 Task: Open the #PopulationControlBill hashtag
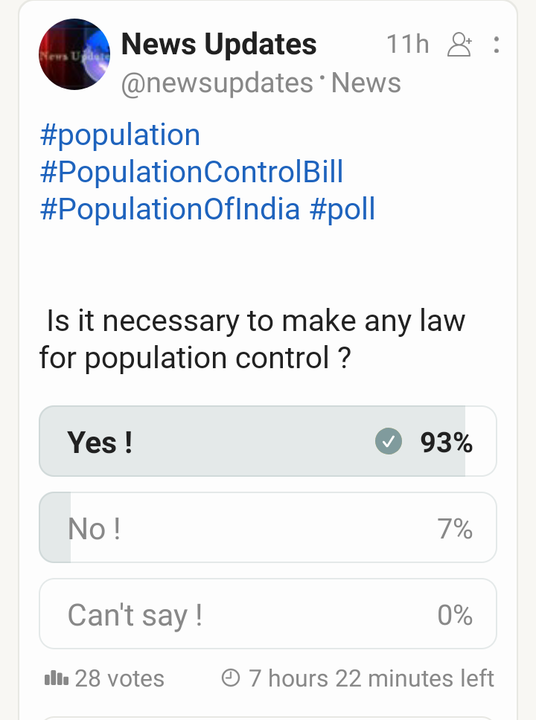[192, 172]
